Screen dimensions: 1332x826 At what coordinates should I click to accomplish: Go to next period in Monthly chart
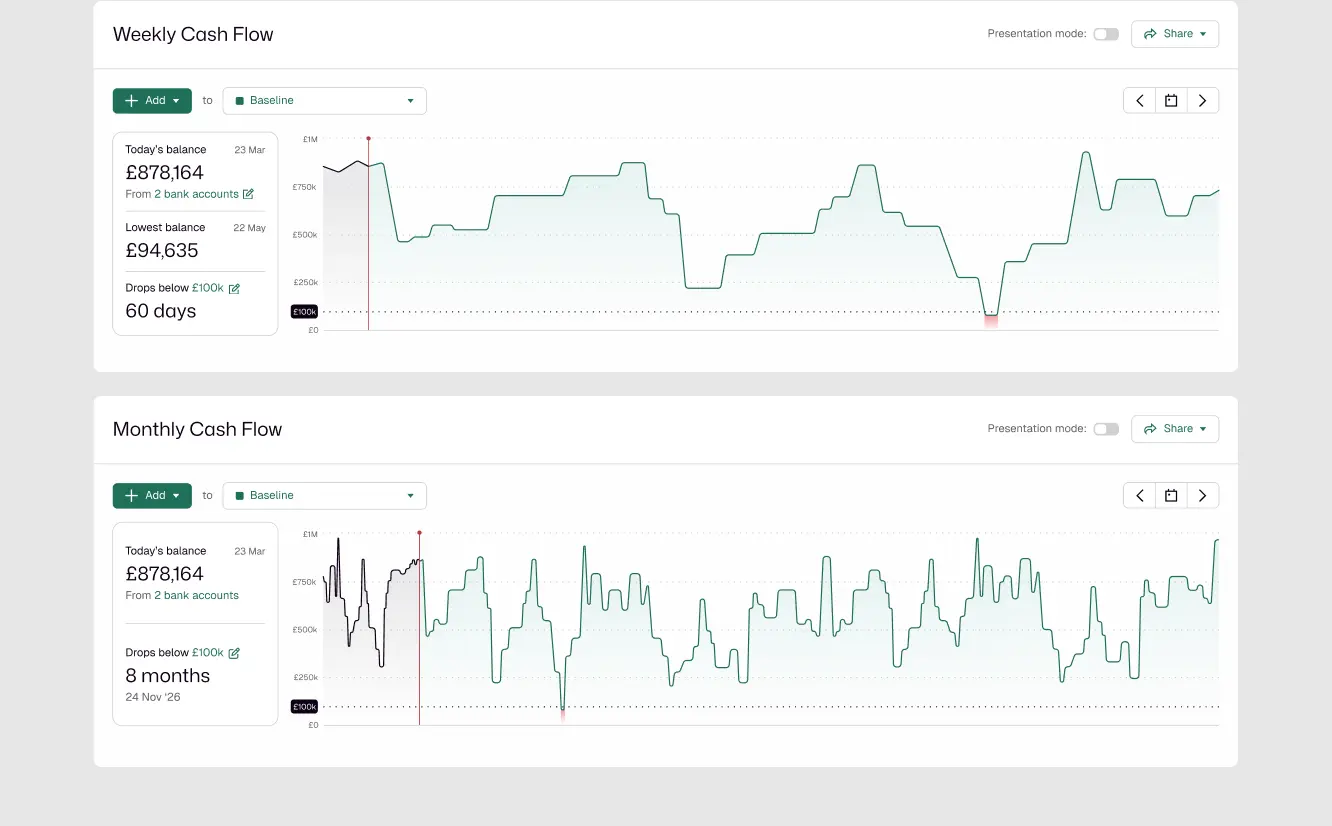click(x=1203, y=496)
